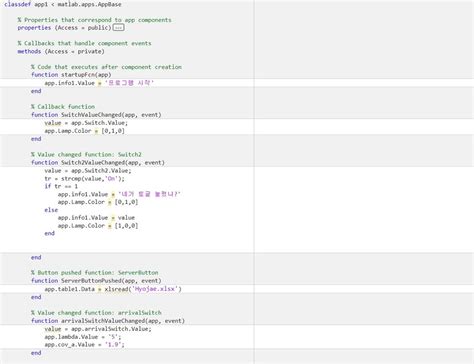Click 'app.Lamp.Color = [0,1,0]' inside the if block

pyautogui.click(x=98, y=202)
